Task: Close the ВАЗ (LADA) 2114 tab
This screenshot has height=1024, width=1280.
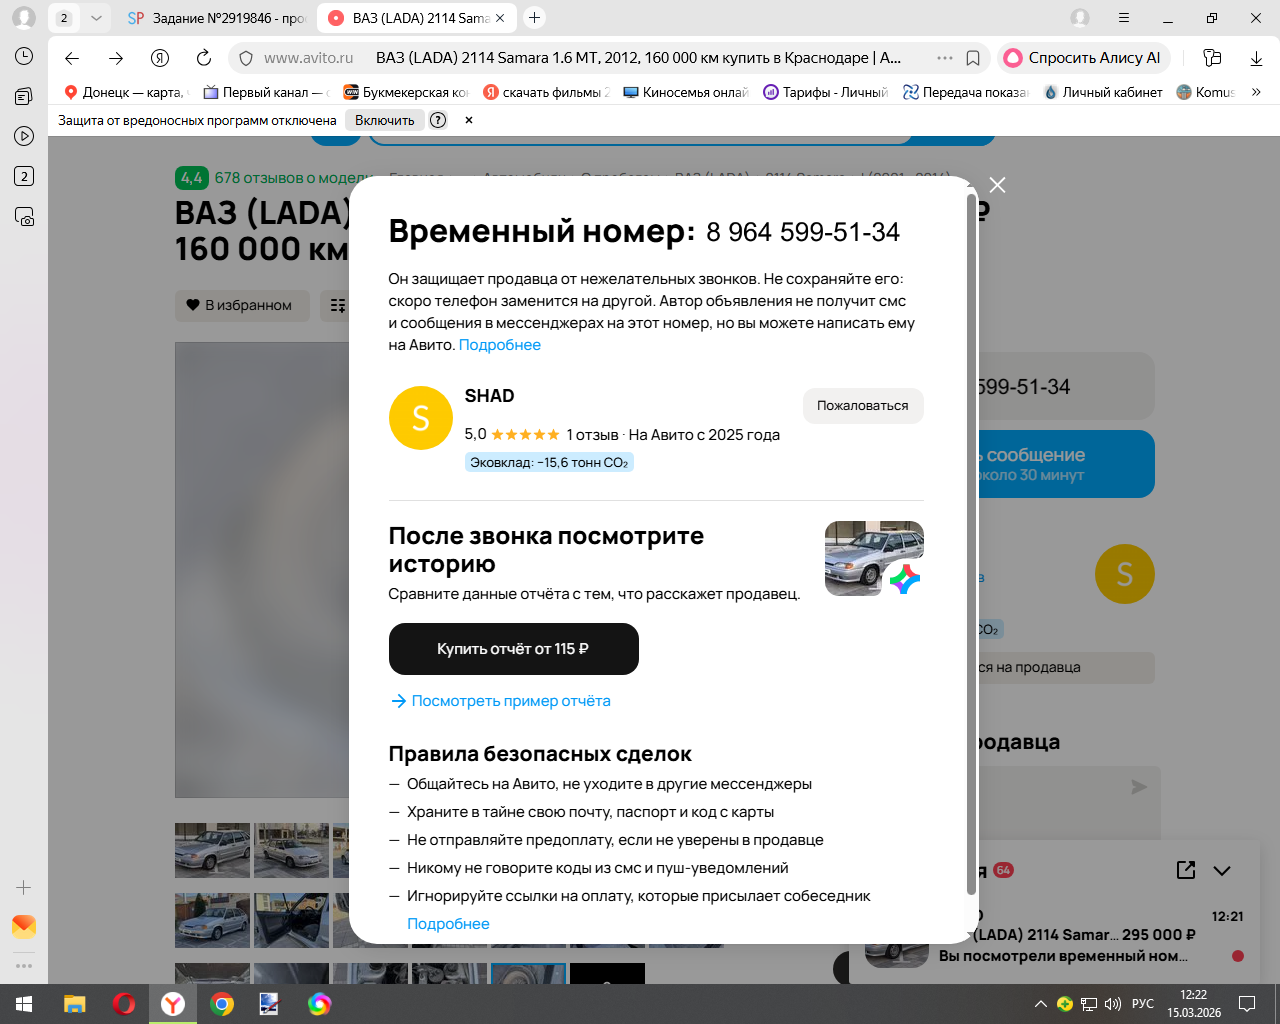Action: [x=500, y=18]
